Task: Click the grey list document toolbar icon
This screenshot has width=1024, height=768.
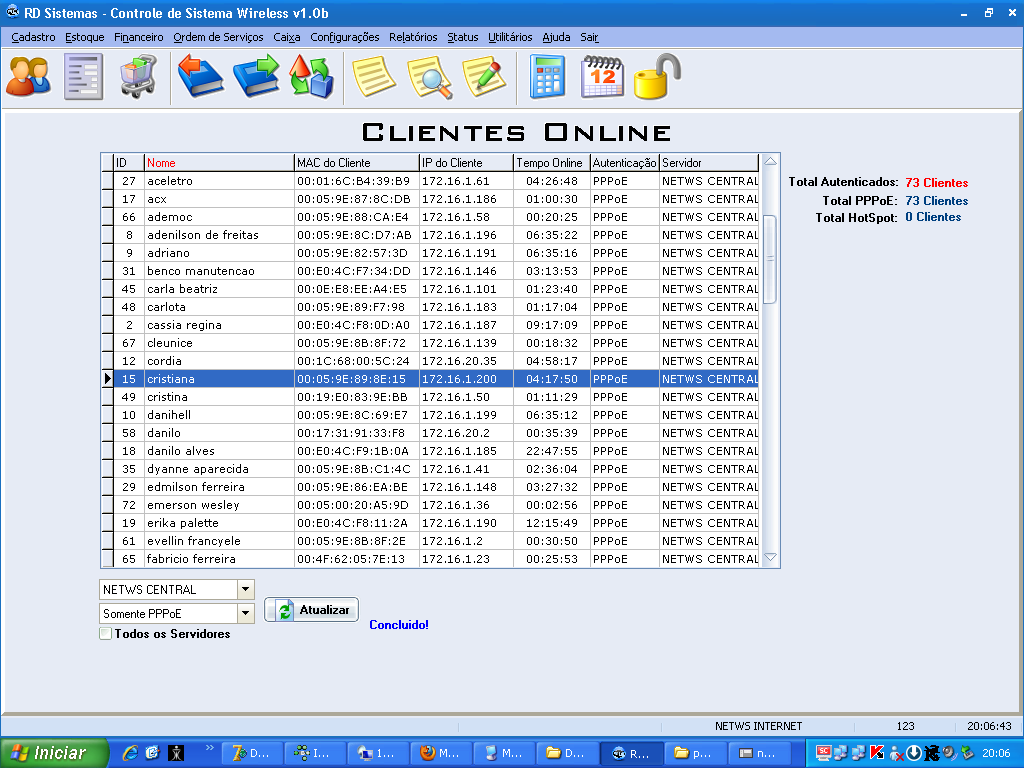Action: (x=84, y=77)
